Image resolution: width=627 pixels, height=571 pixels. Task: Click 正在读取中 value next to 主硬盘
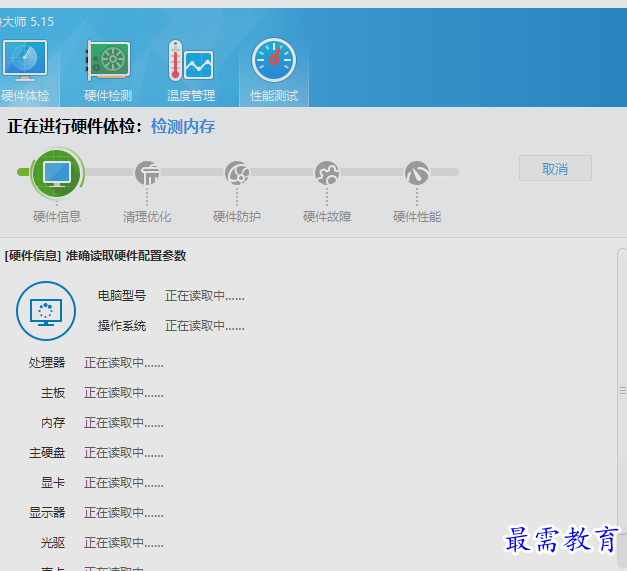pyautogui.click(x=124, y=453)
